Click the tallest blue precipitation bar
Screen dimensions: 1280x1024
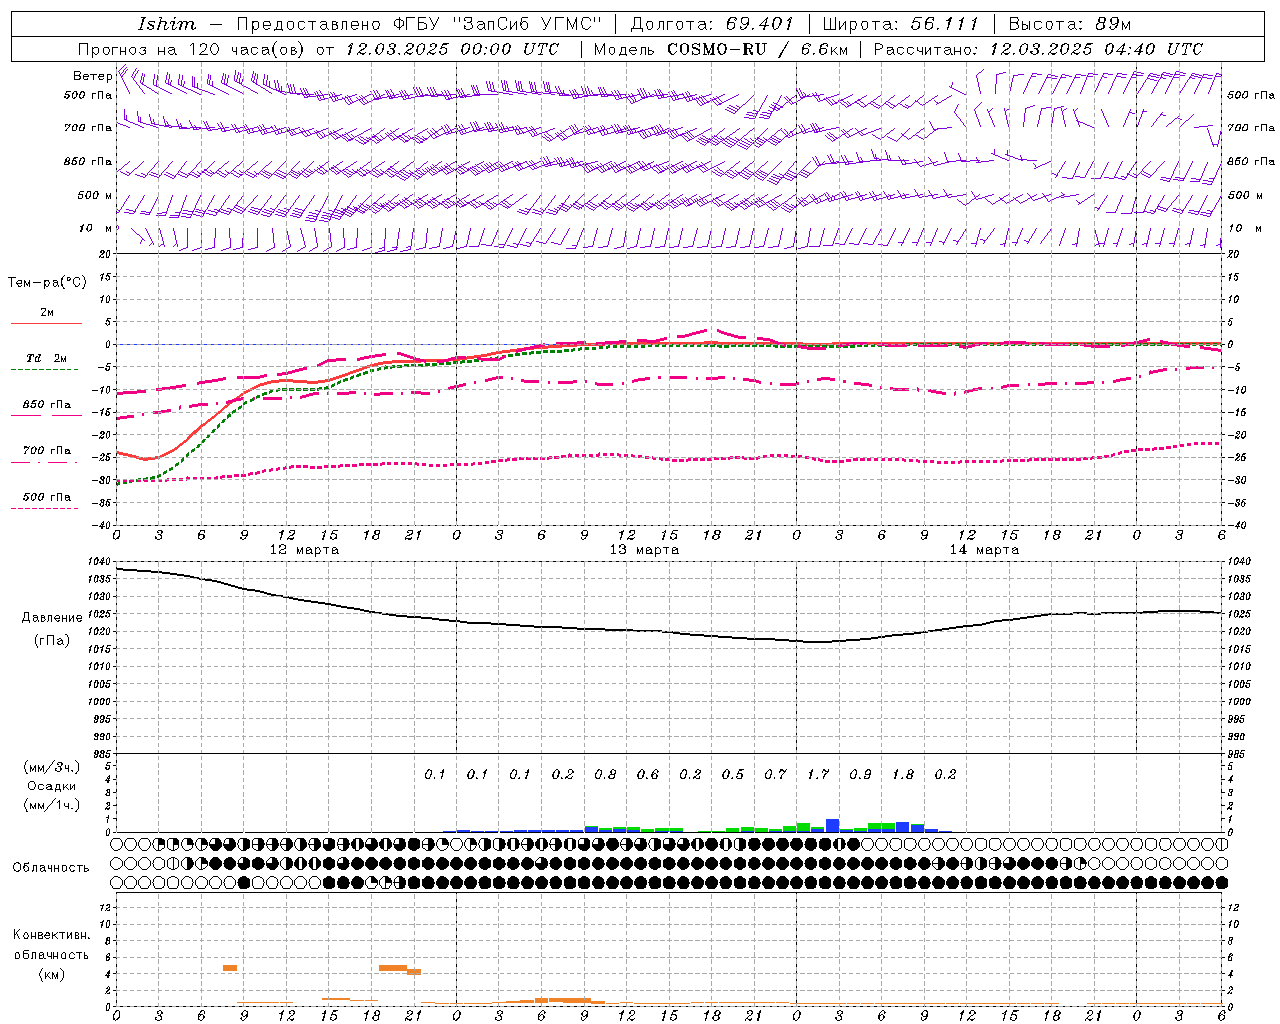(832, 825)
